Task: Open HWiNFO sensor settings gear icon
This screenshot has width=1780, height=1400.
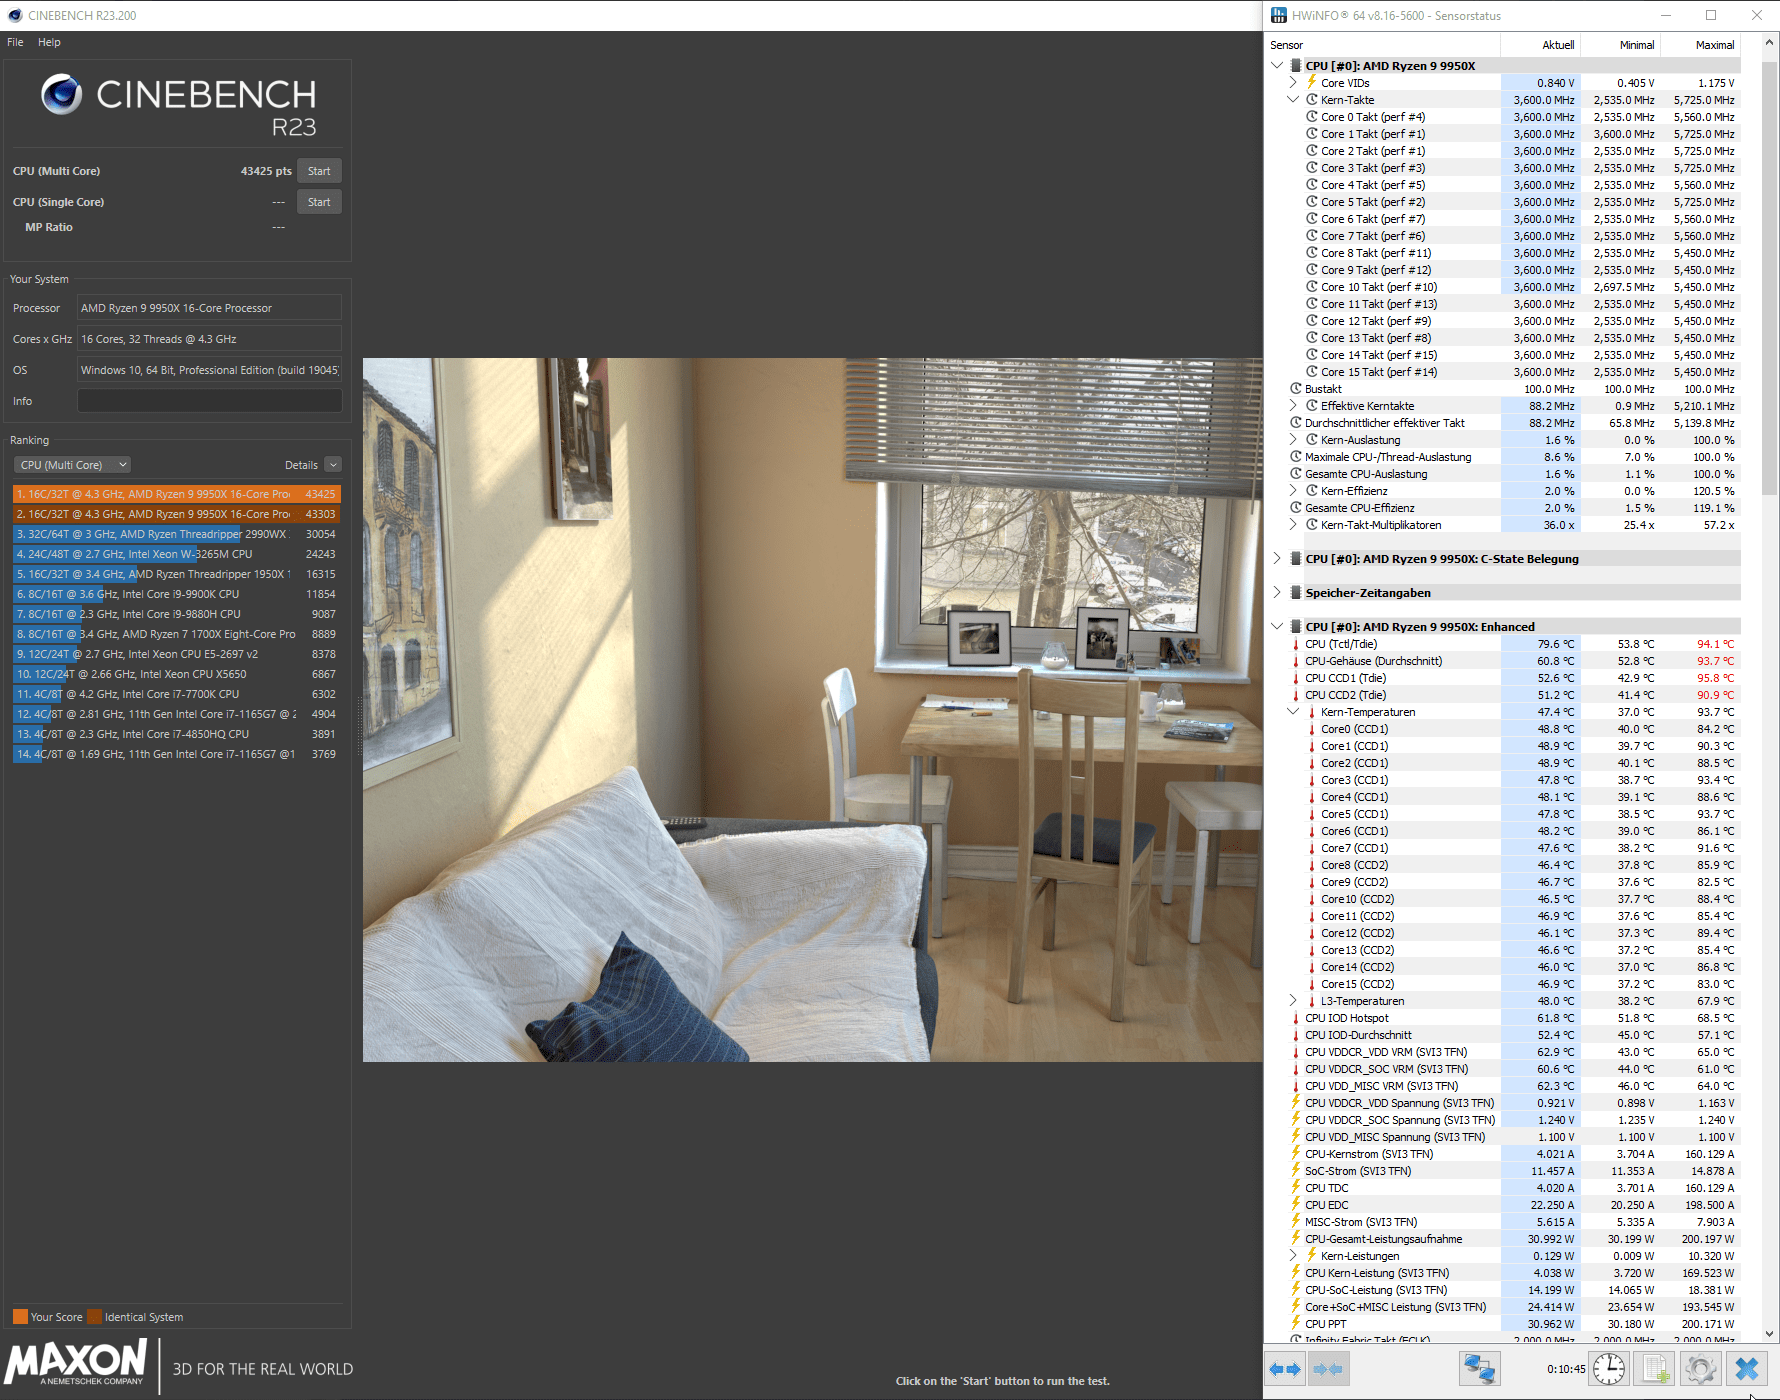Action: (1700, 1369)
